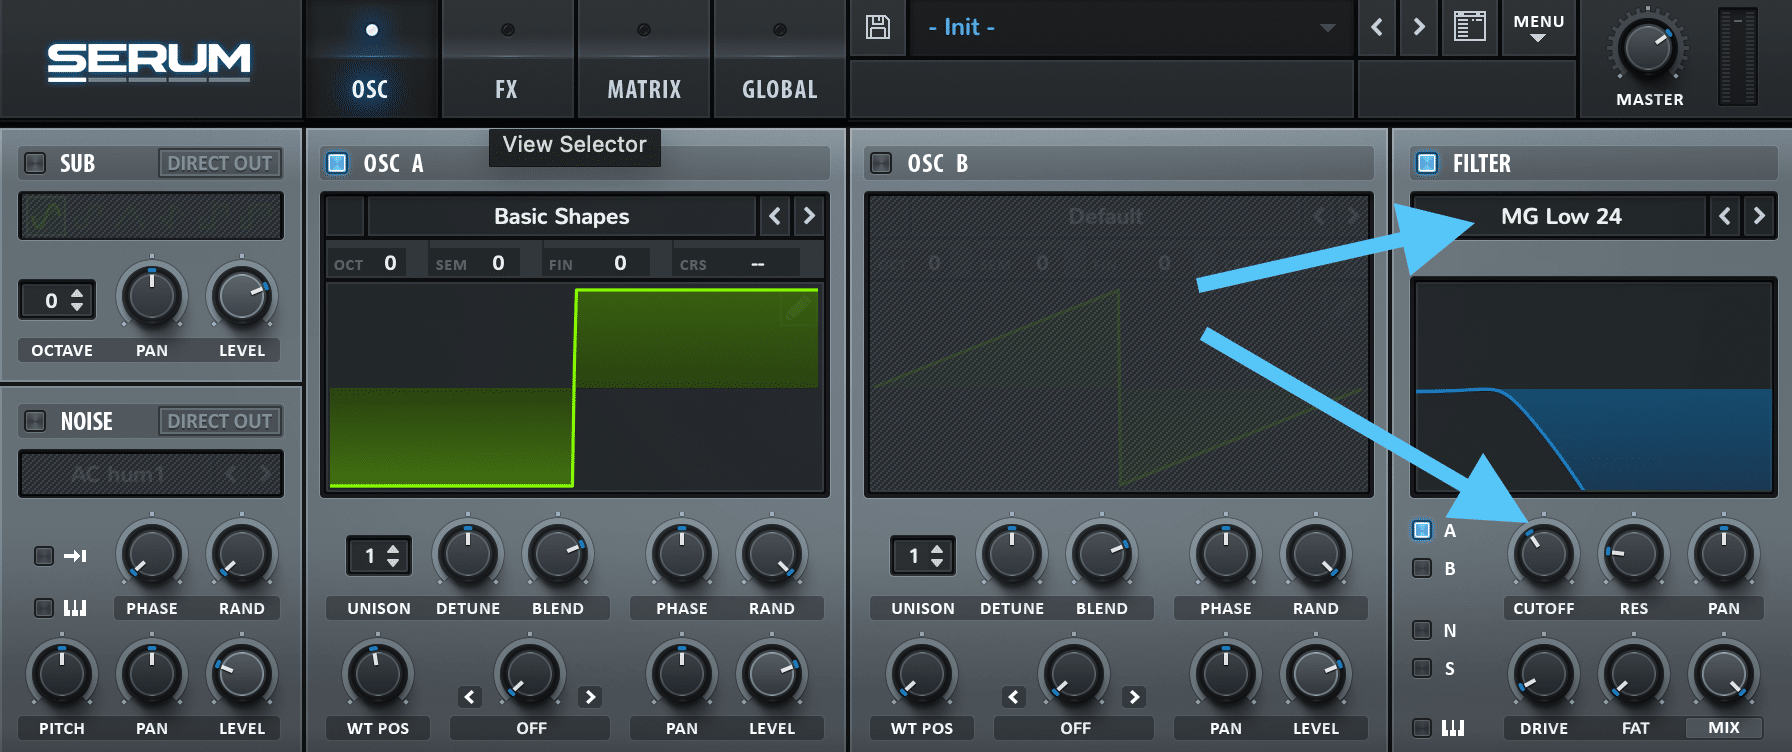Viewport: 1792px width, 752px height.
Task: Click the filter DRIVE knob
Action: click(1544, 675)
